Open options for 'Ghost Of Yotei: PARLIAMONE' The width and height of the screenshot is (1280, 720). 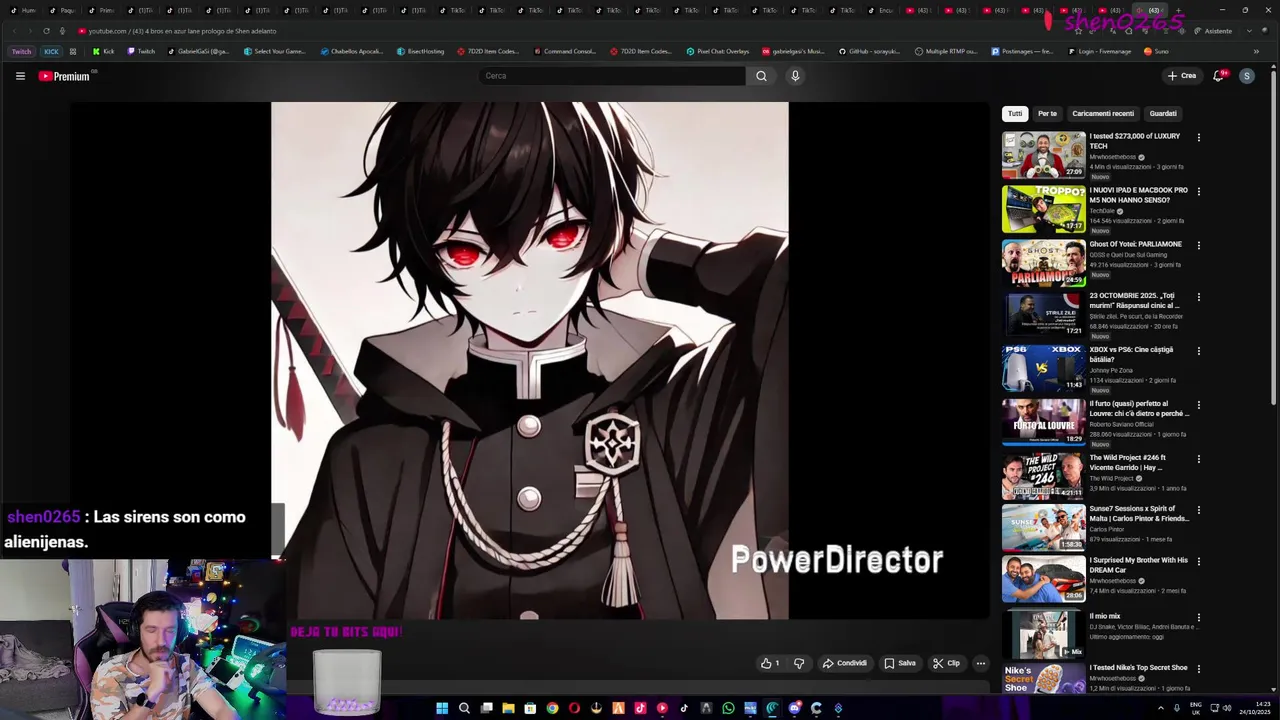click(1198, 245)
